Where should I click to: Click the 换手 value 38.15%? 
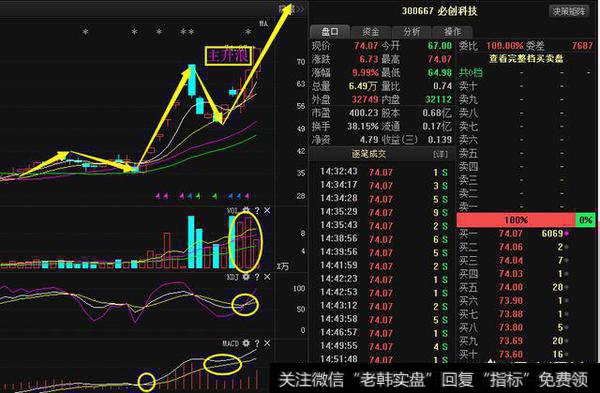362,126
